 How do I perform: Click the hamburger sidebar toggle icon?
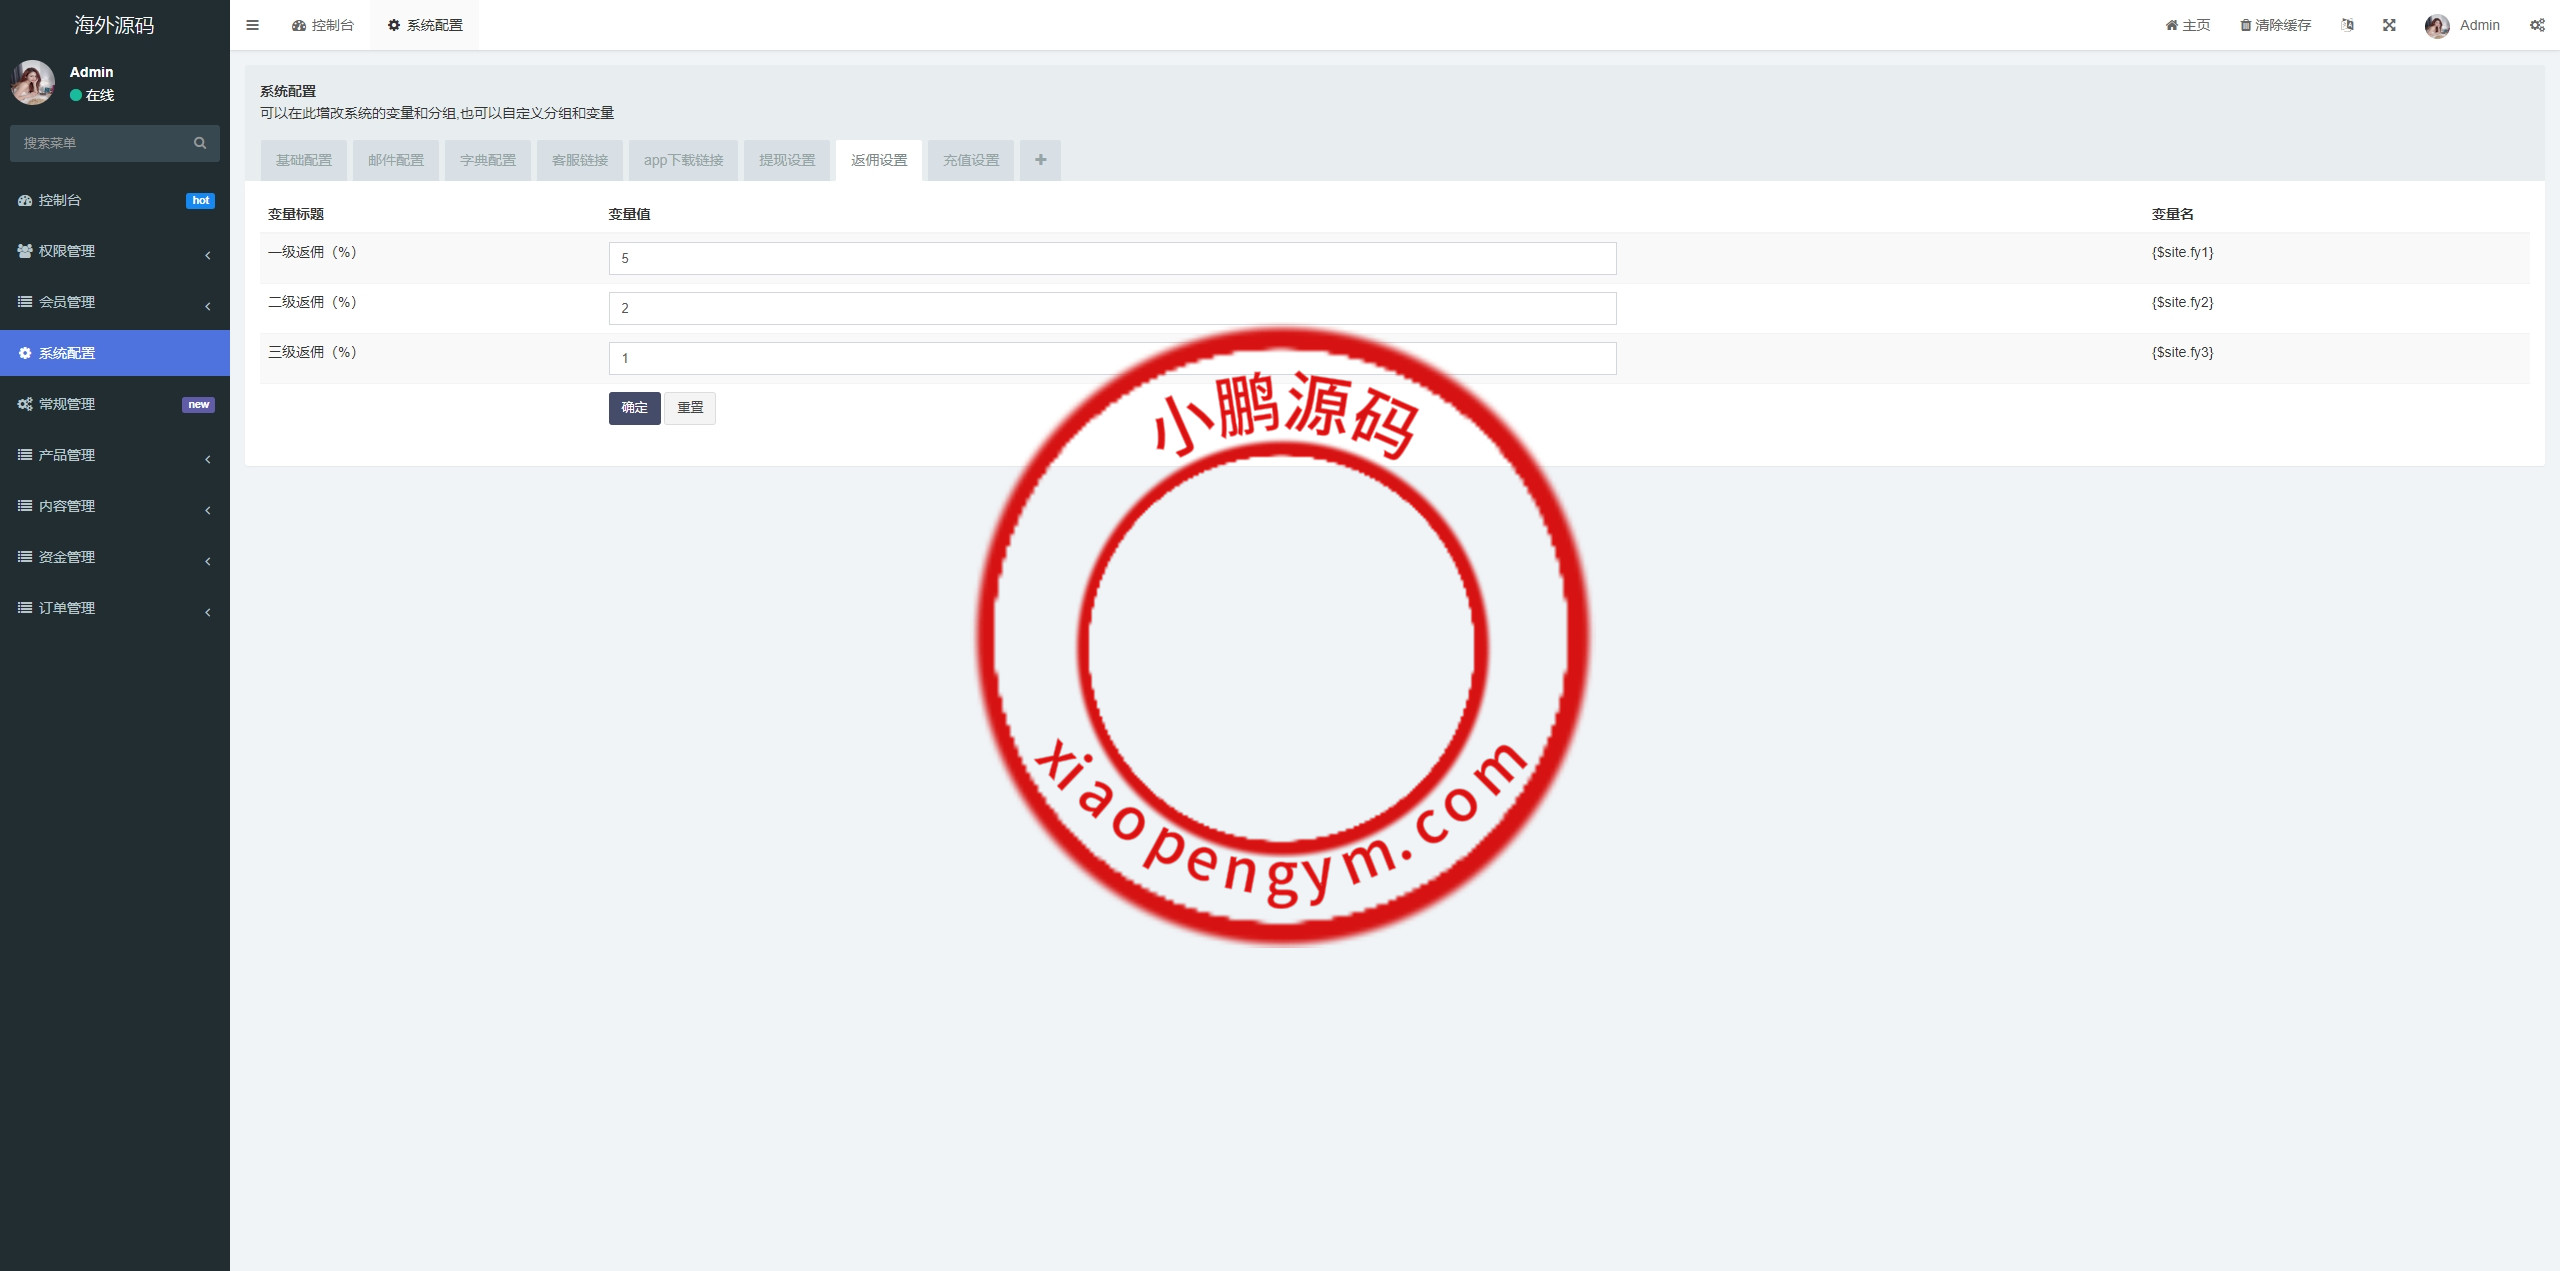pos(252,25)
